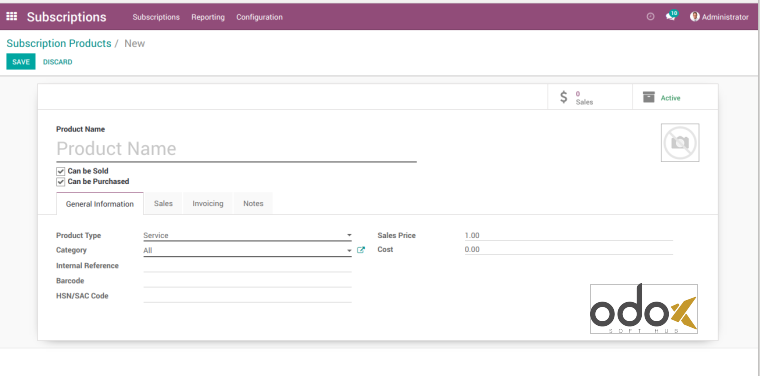
Task: Toggle the Can be Purchased checkbox
Action: (x=61, y=182)
